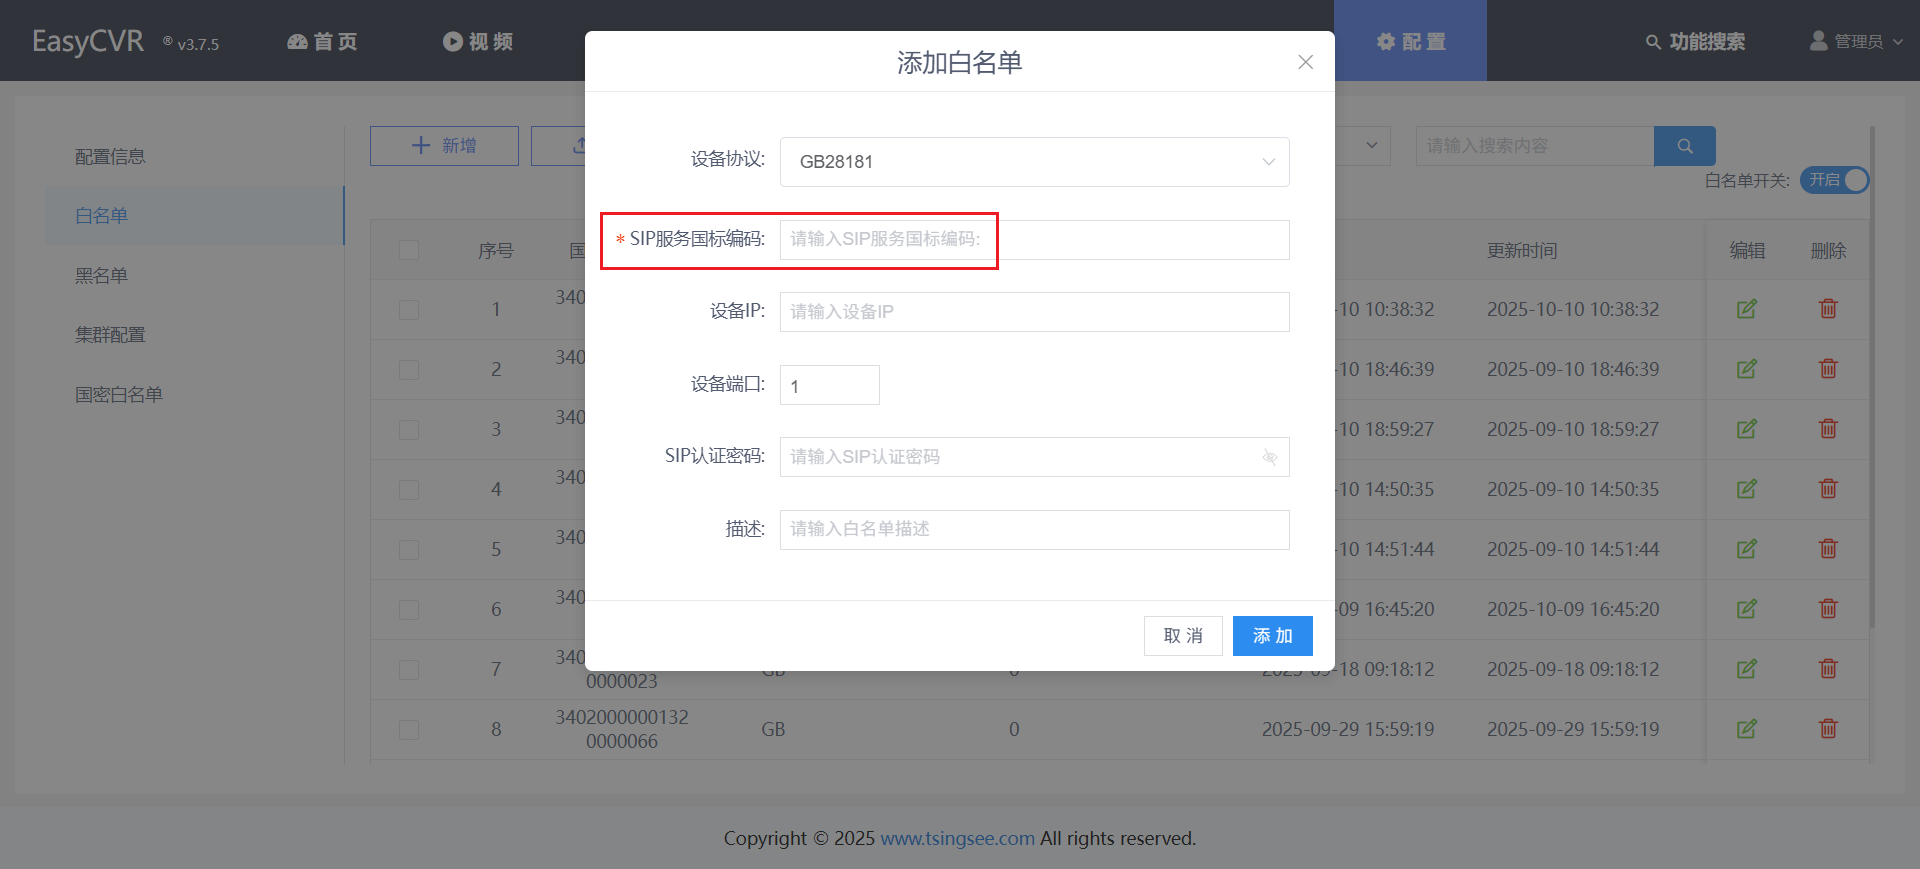1920x869 pixels.
Task: Check the select-all header checkbox
Action: pos(409,250)
